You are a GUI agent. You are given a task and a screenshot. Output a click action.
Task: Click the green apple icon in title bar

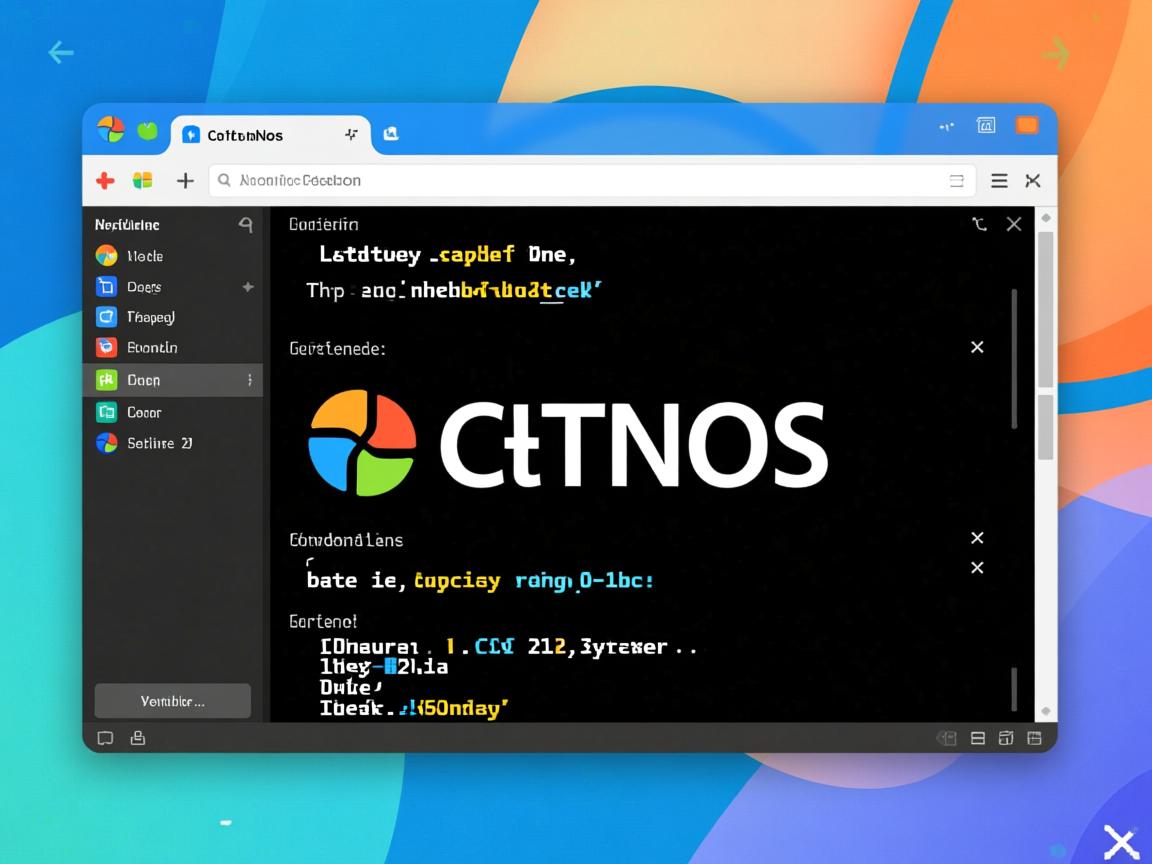pos(147,130)
